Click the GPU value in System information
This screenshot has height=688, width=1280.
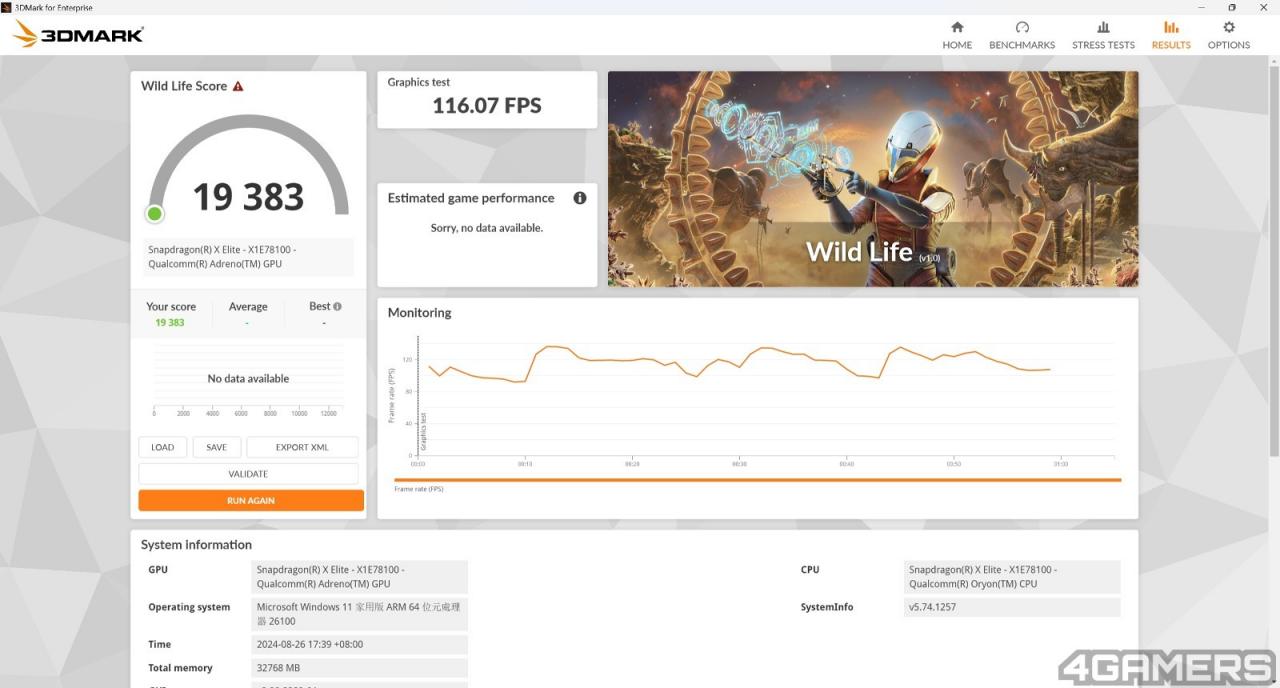coord(360,577)
